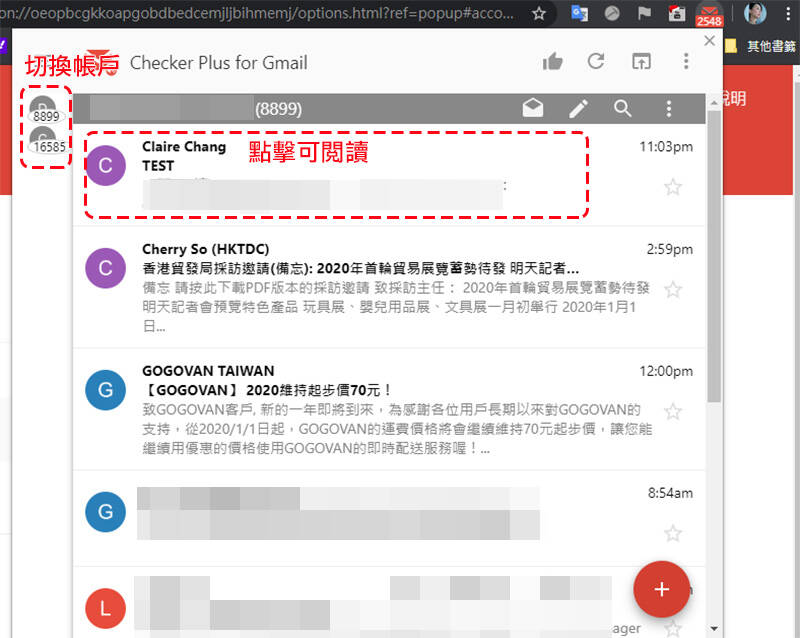
Task: Click the 11:03pm timestamp
Action: [x=666, y=147]
